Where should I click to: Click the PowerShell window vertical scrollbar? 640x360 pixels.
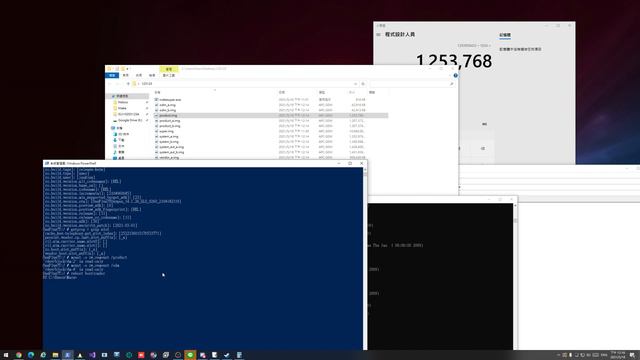click(x=365, y=258)
